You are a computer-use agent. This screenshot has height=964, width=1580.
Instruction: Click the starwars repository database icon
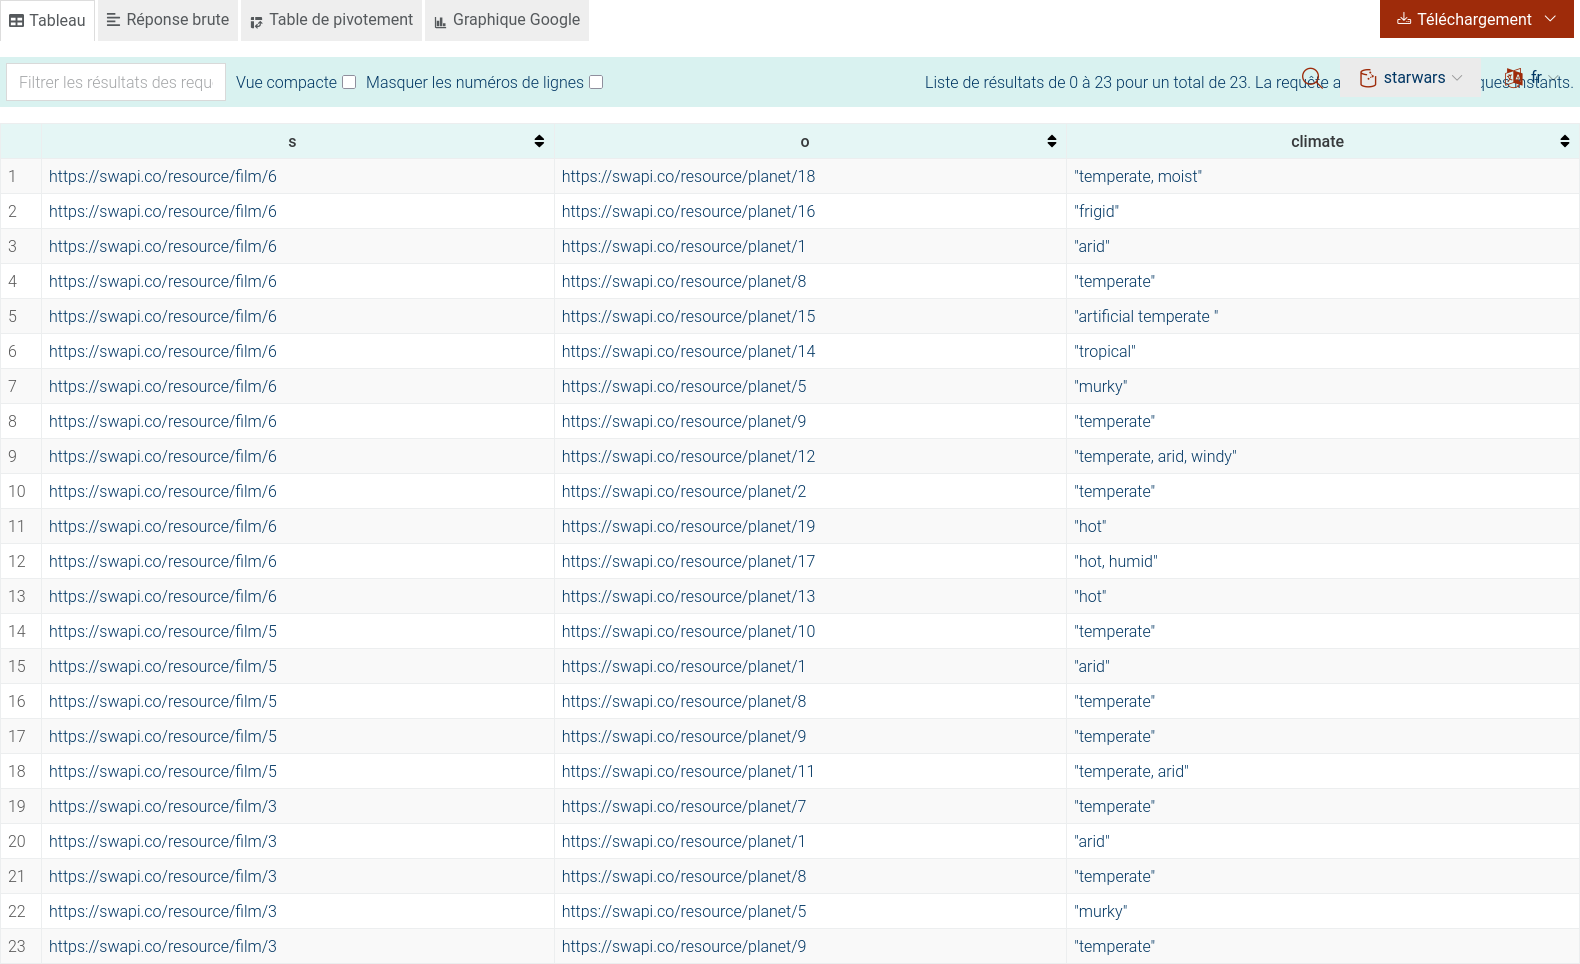point(1368,78)
